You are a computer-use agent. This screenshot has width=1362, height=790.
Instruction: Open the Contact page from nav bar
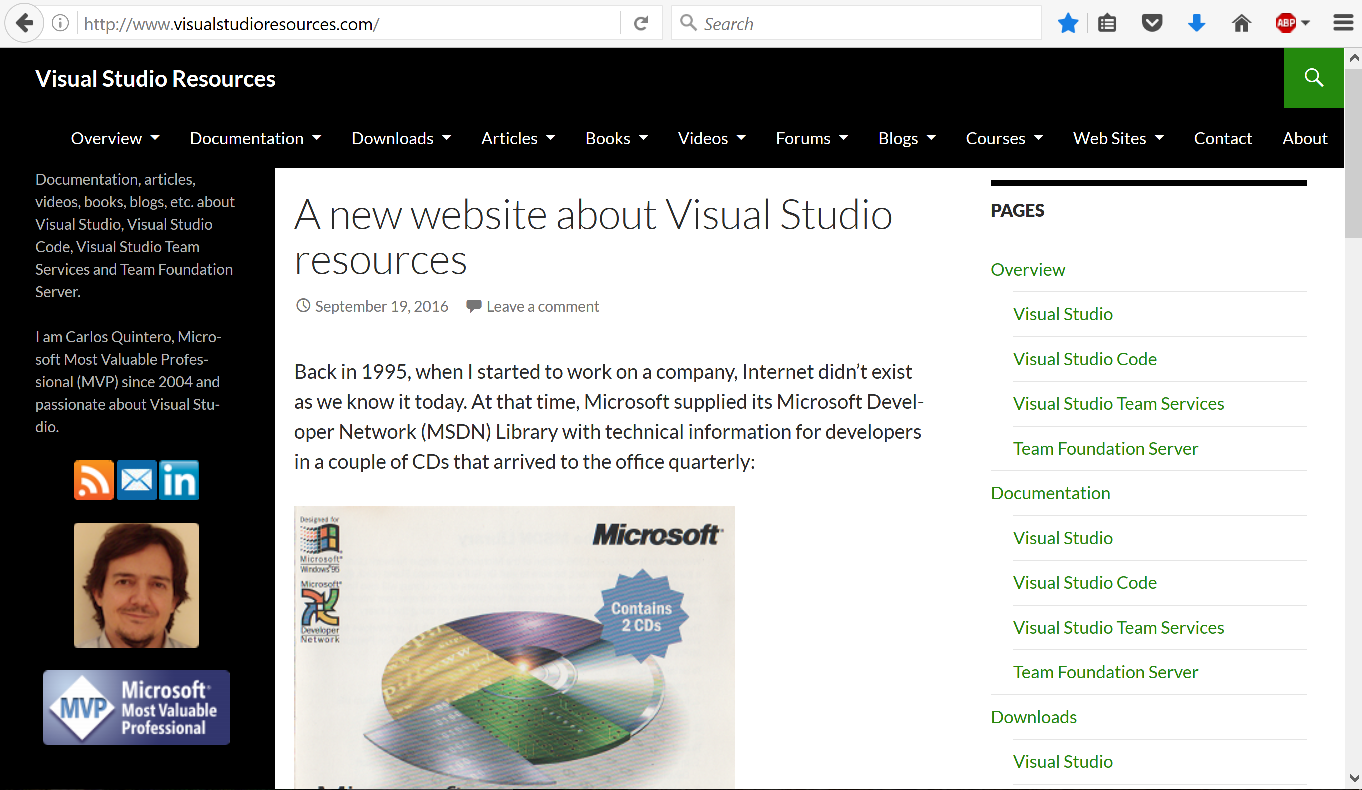pos(1223,138)
